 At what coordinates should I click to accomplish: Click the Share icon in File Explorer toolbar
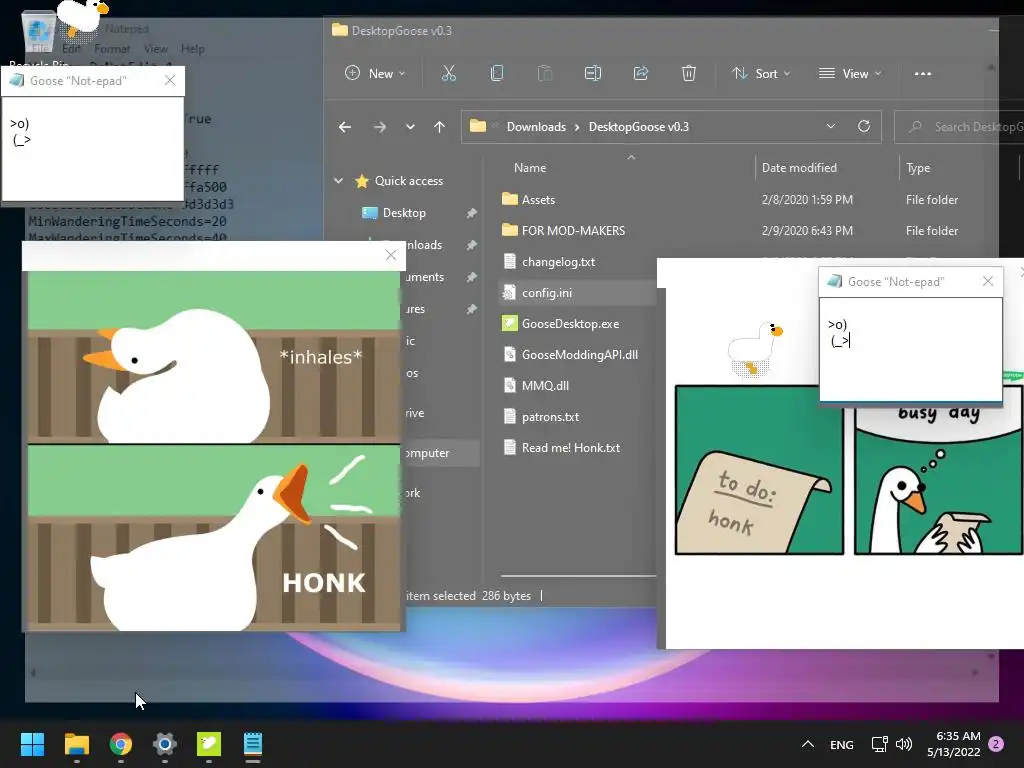coord(641,73)
